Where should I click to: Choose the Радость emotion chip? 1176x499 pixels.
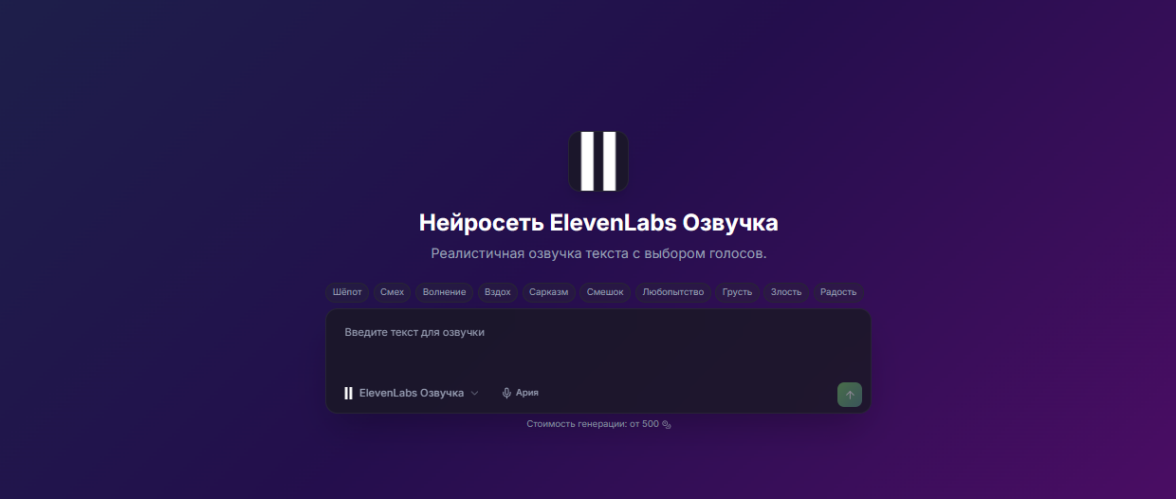click(838, 292)
